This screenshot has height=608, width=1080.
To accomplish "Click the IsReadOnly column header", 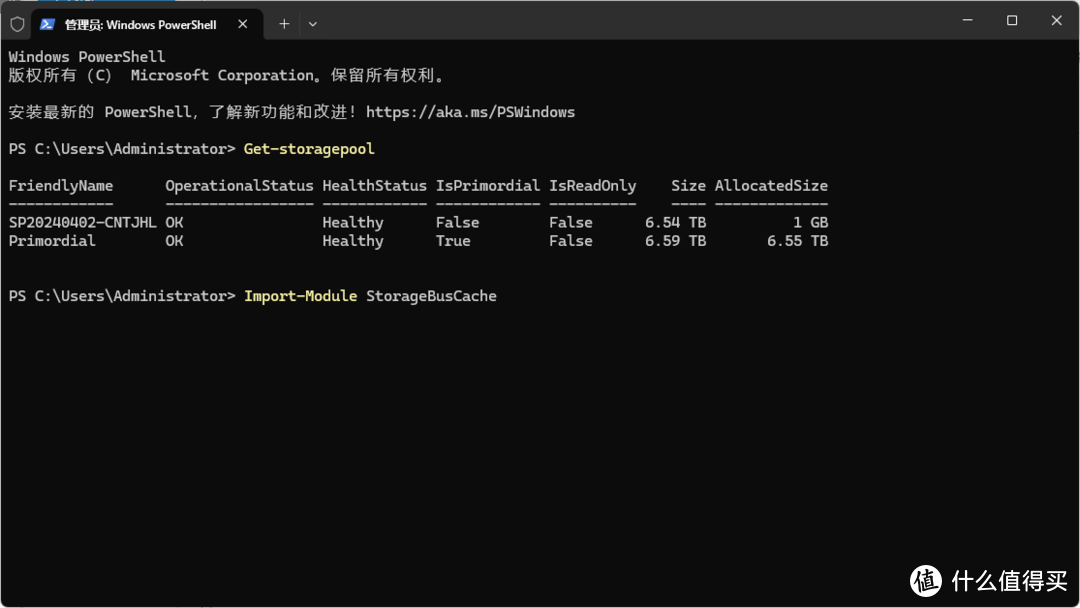I will click(x=592, y=186).
